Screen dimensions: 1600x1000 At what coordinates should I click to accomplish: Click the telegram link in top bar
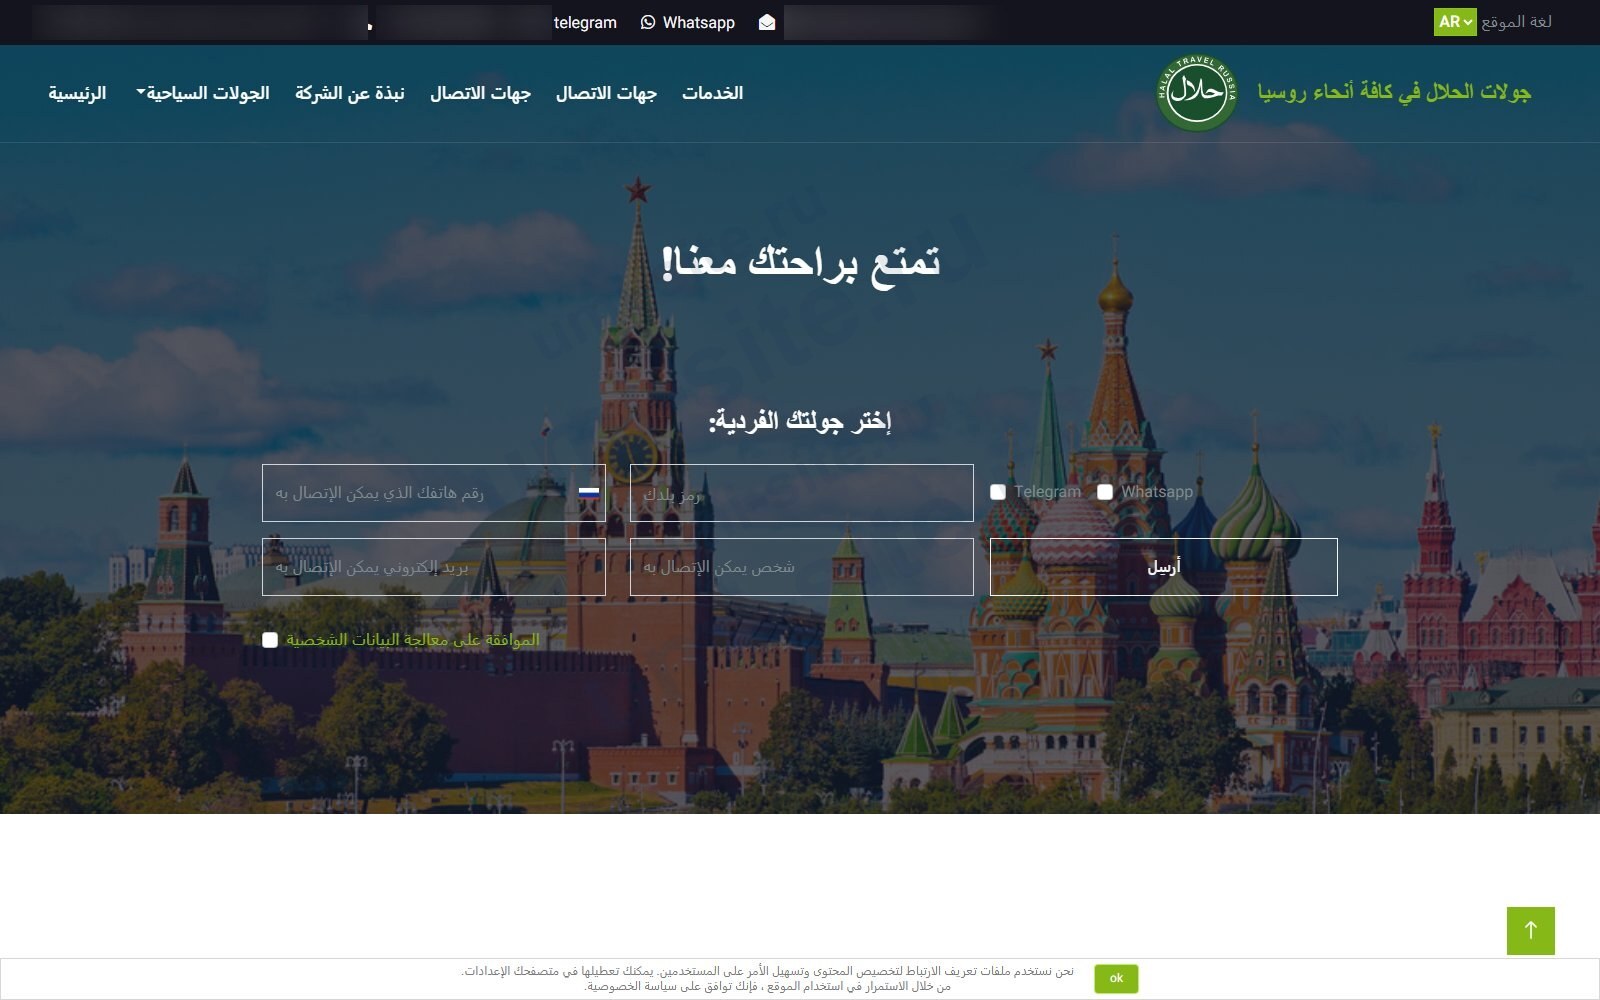click(x=585, y=22)
